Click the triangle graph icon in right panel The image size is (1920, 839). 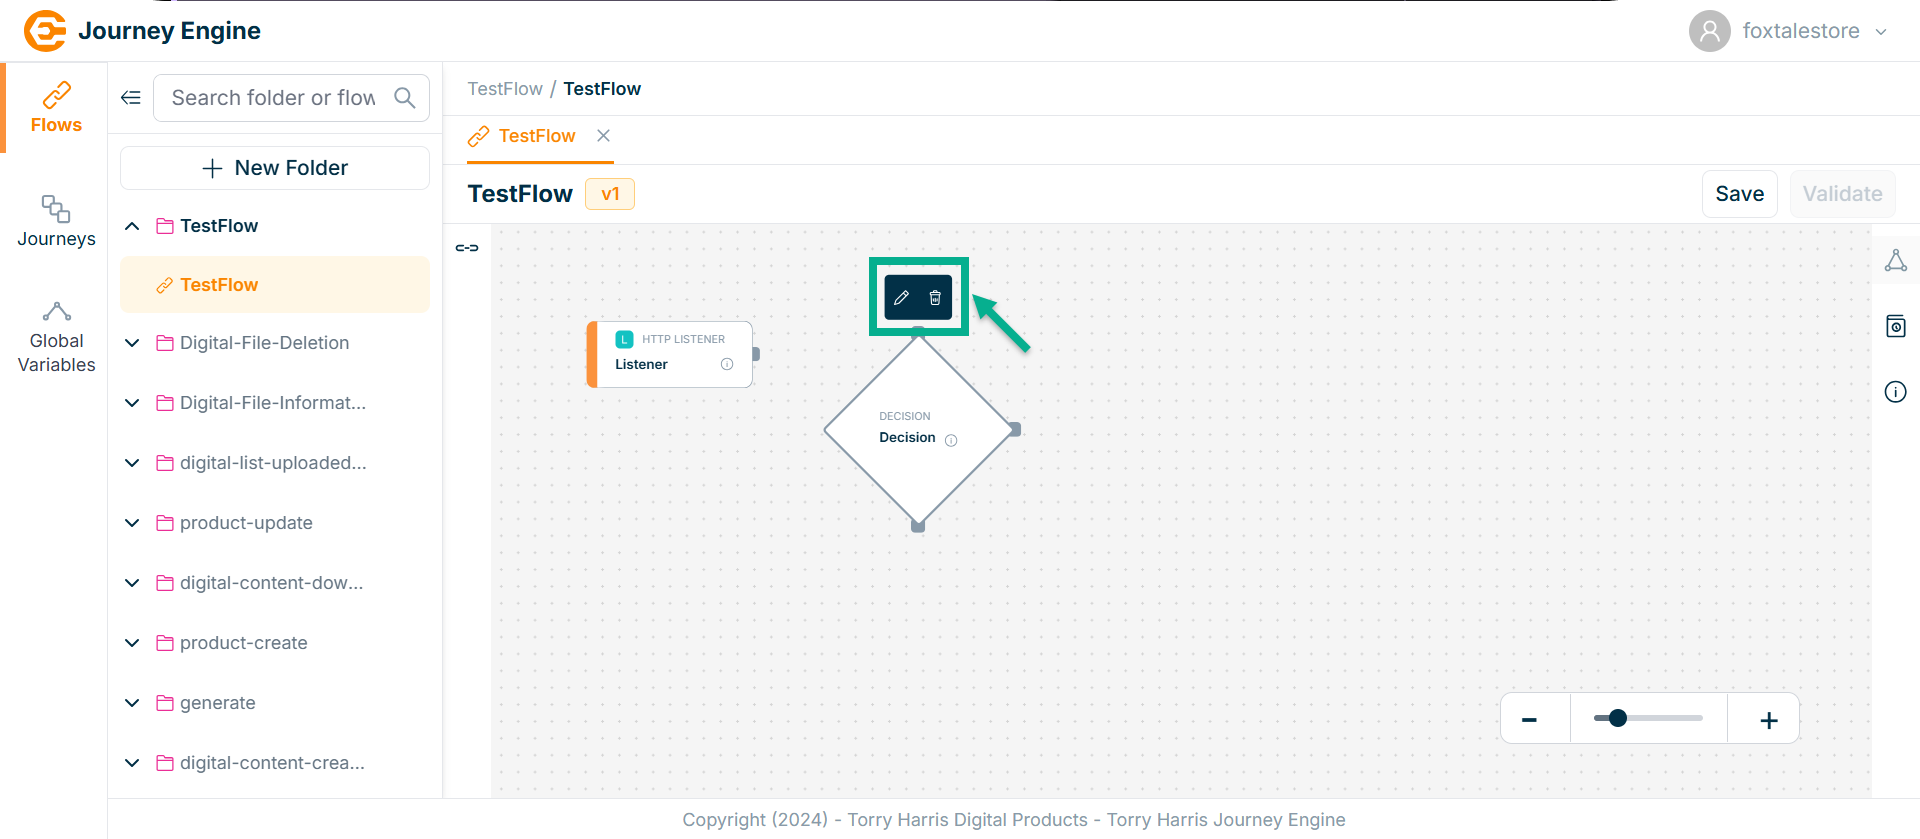[1895, 261]
